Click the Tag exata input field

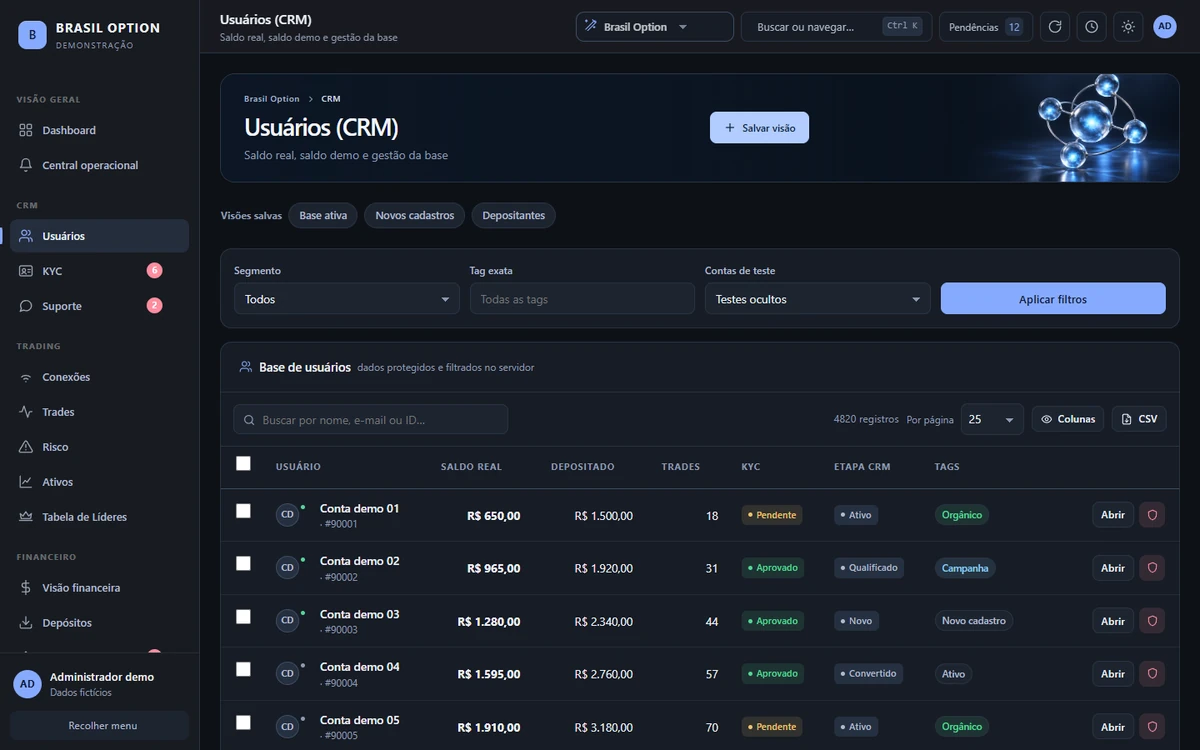pyautogui.click(x=582, y=299)
